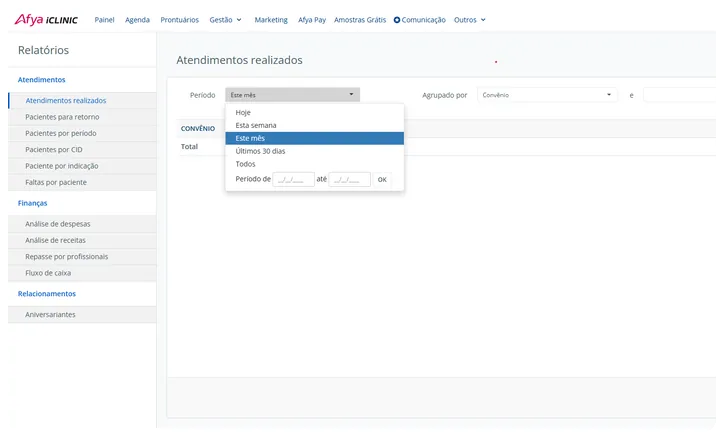Image resolution: width=724 pixels, height=440 pixels.
Task: Open Pacientes para retorno report
Action: [82, 117]
